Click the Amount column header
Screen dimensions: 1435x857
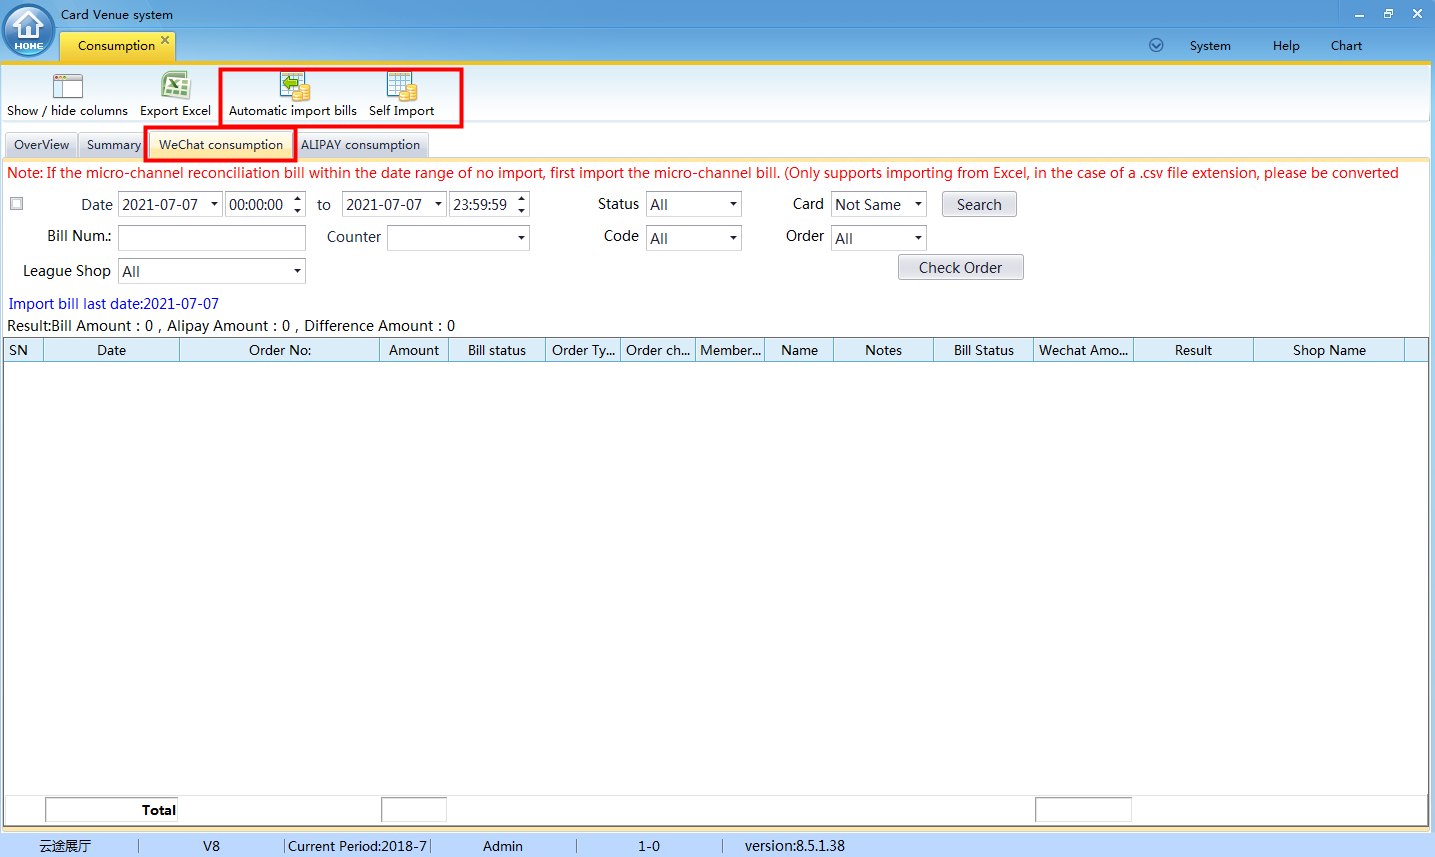click(414, 350)
